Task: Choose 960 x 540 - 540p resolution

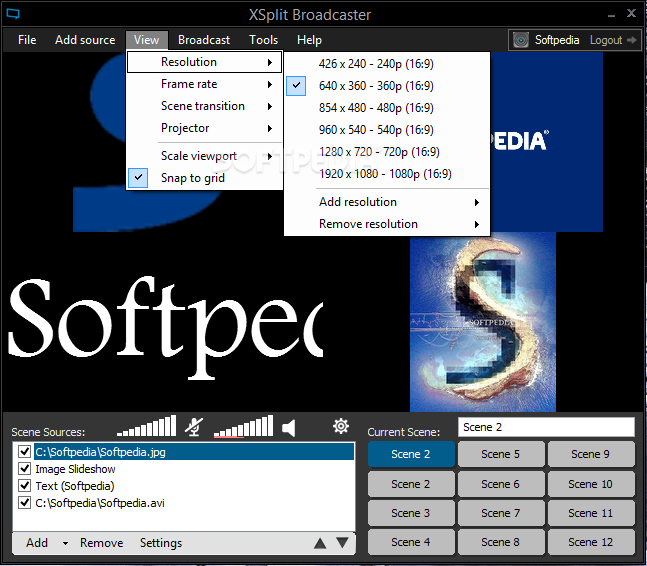Action: [387, 130]
